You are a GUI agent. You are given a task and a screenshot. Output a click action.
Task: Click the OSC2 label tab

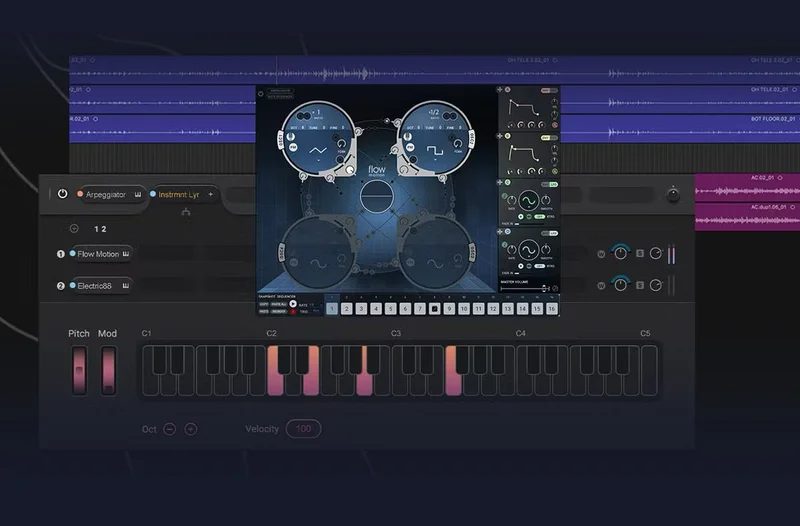(x=472, y=139)
